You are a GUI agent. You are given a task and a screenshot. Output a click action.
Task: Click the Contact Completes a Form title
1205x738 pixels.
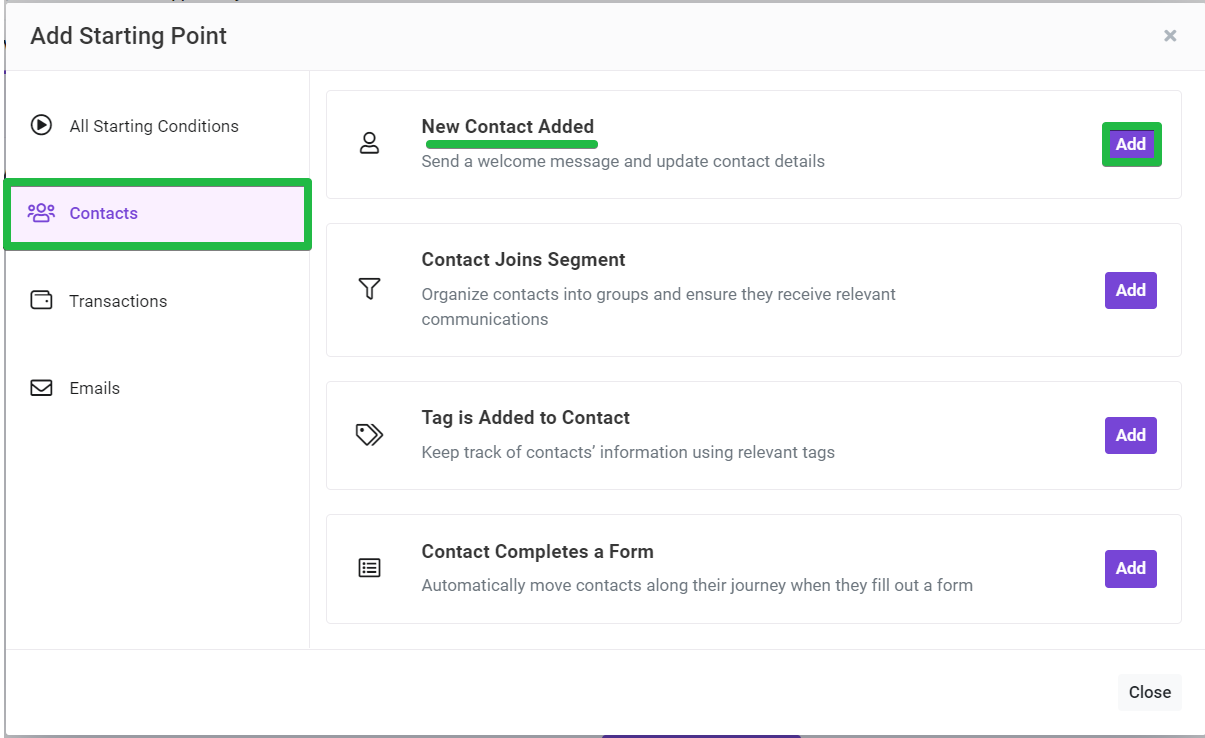[537, 552]
